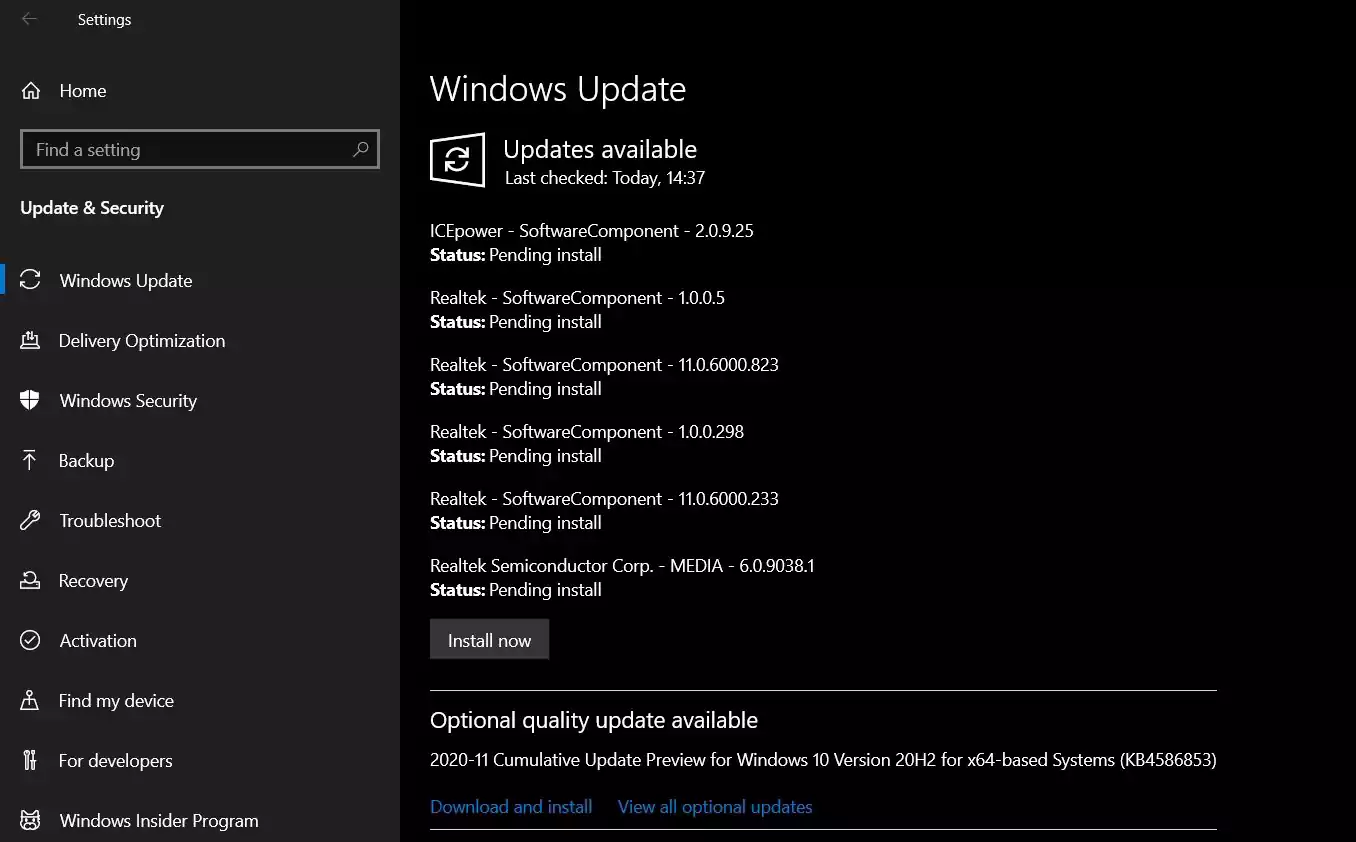
Task: Click the large Updates available refresh icon
Action: (457, 160)
